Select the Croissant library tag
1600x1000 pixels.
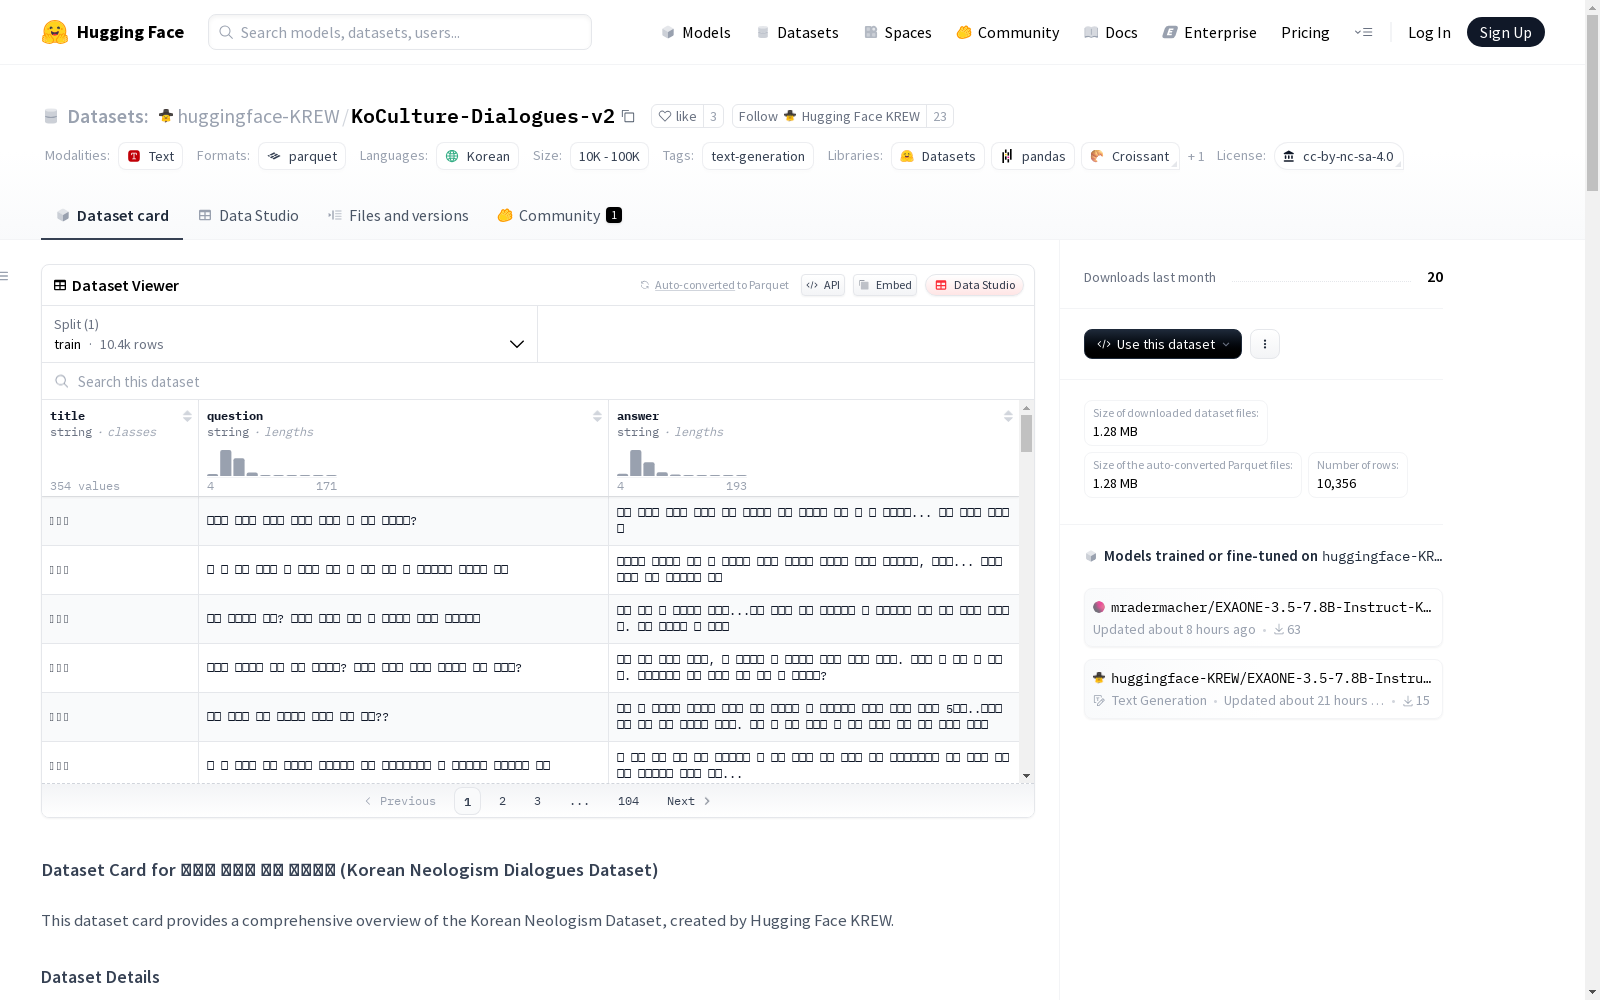point(1130,156)
